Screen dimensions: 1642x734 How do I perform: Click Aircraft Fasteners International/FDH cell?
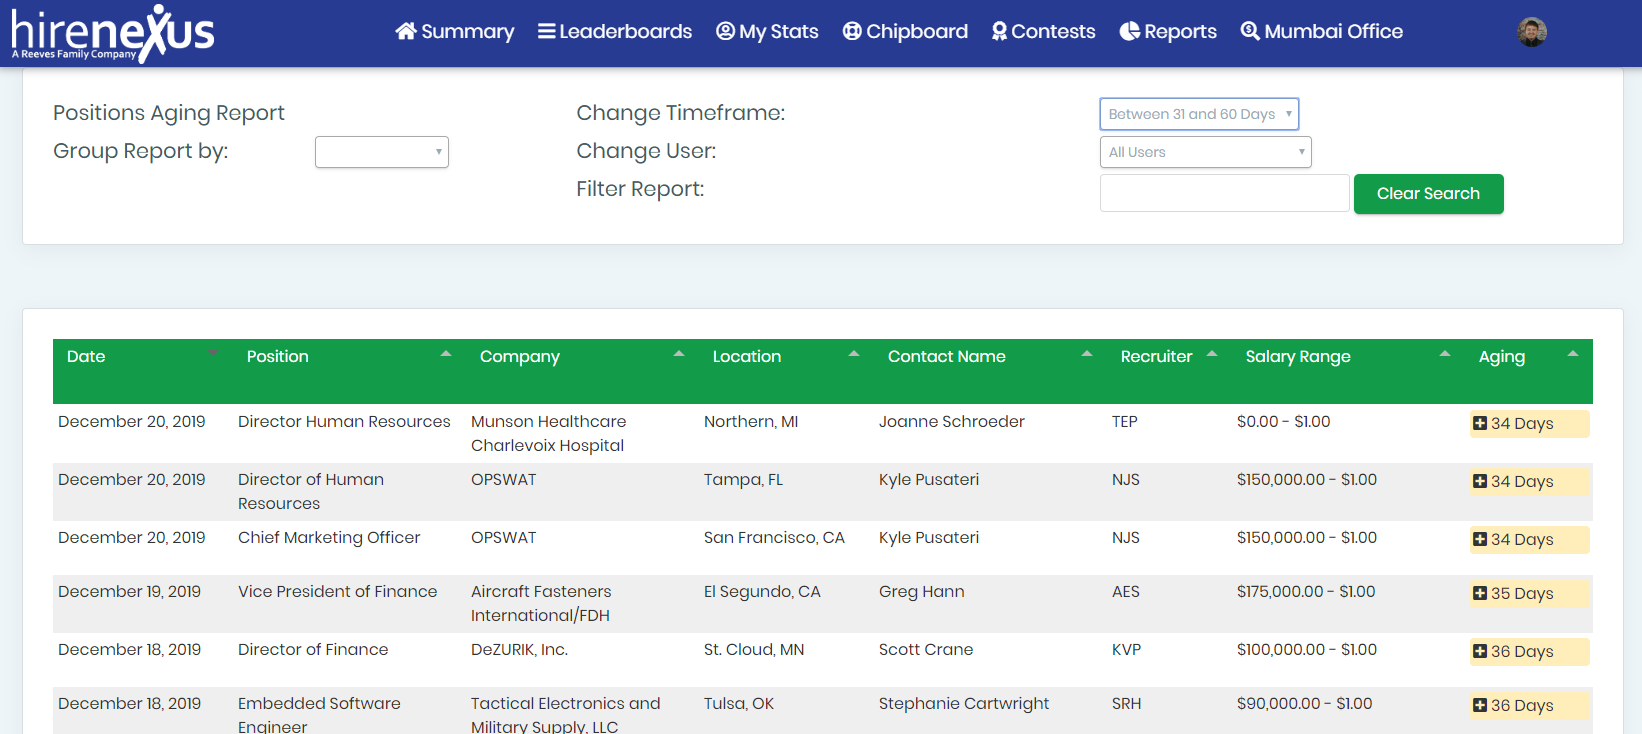(x=541, y=604)
